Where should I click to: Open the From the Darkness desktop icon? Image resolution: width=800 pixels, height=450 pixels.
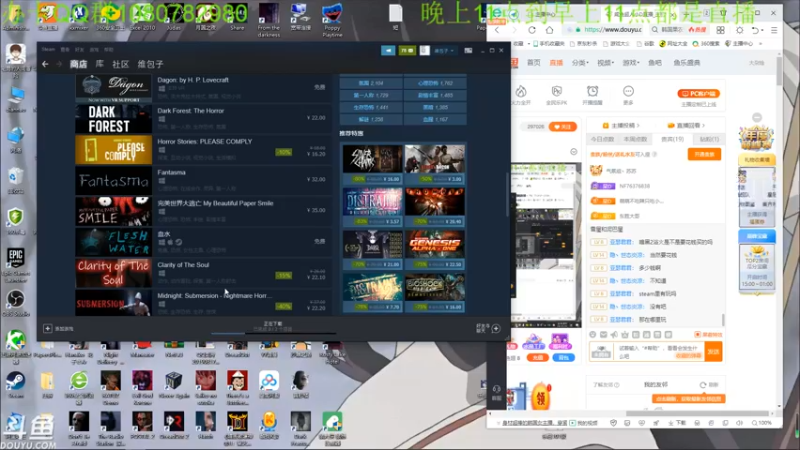268,19
